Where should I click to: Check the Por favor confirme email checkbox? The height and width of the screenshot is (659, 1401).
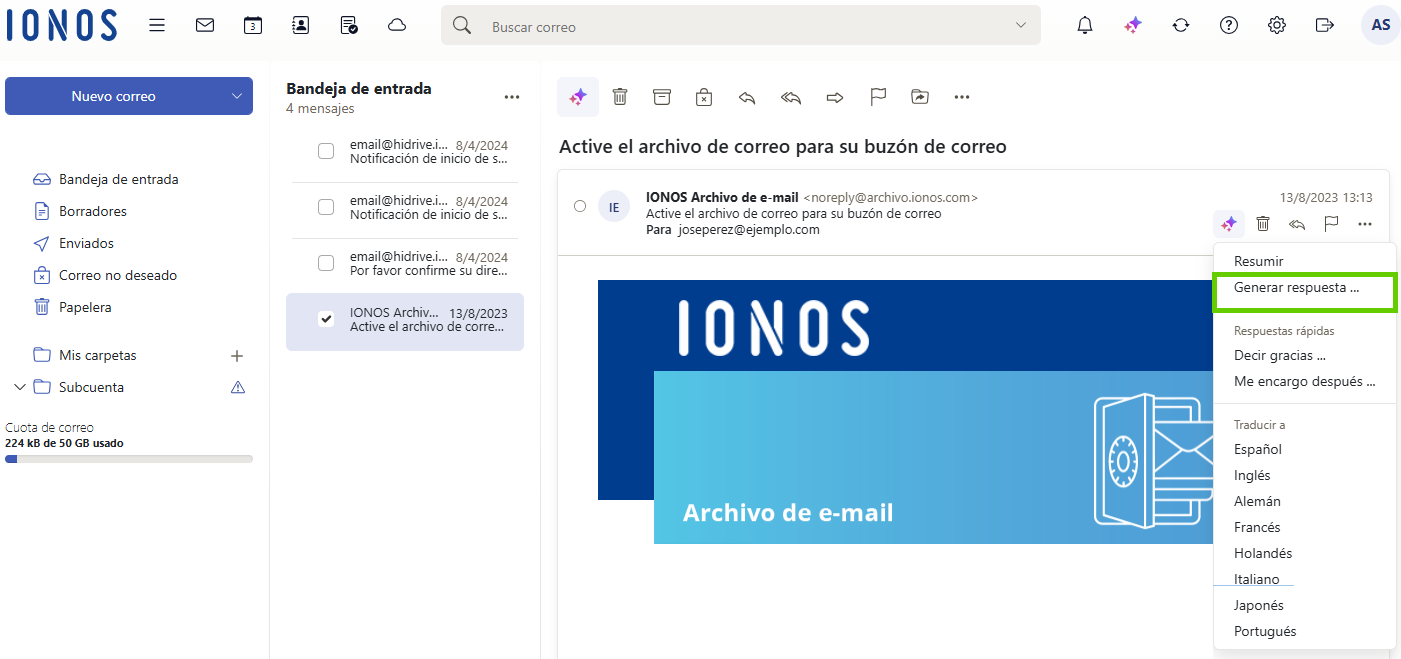tap(326, 263)
